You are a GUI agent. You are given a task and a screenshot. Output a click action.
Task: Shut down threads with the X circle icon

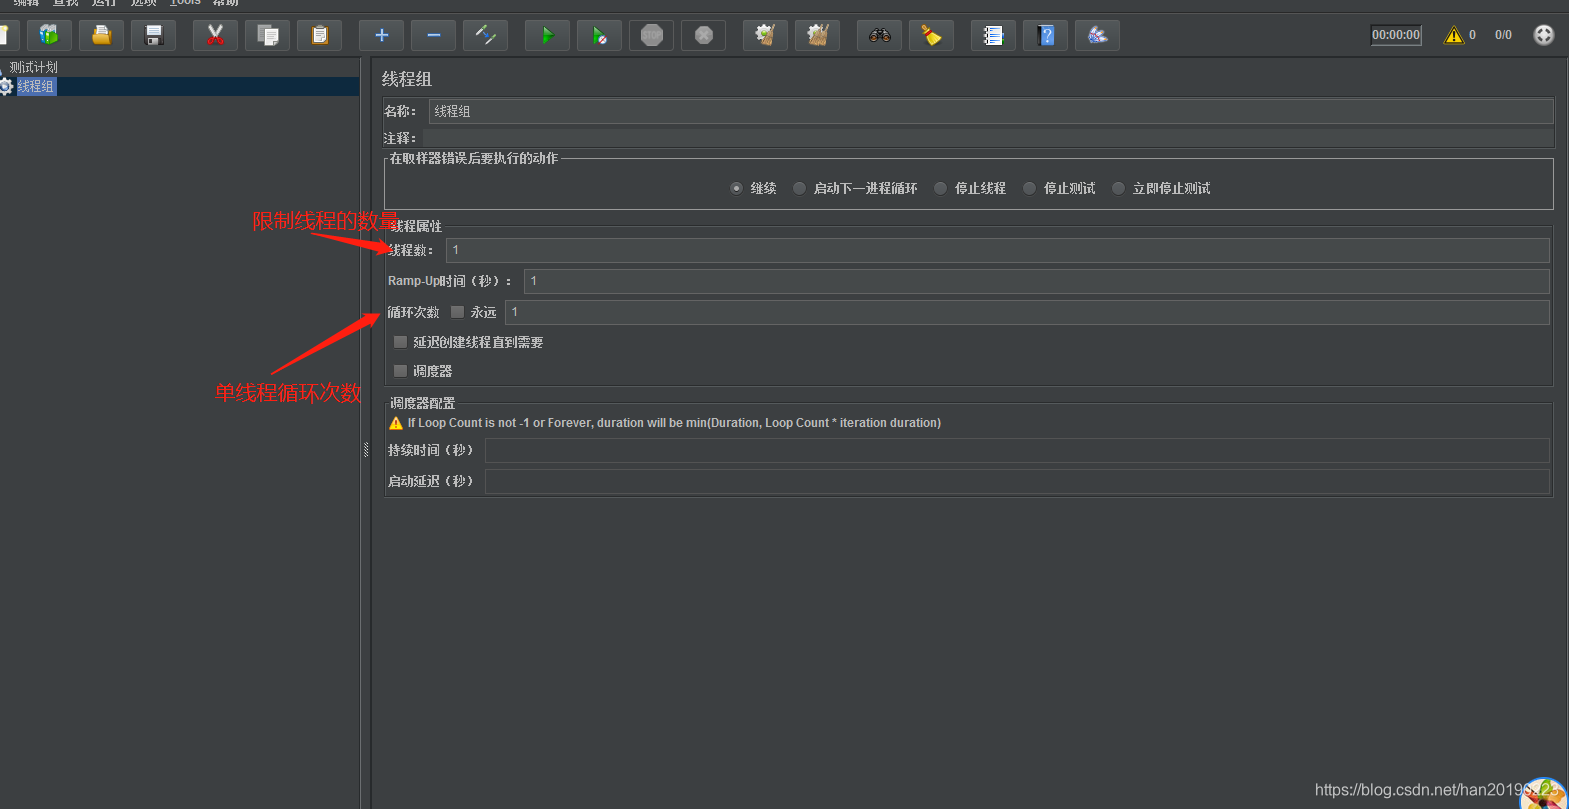coord(703,35)
